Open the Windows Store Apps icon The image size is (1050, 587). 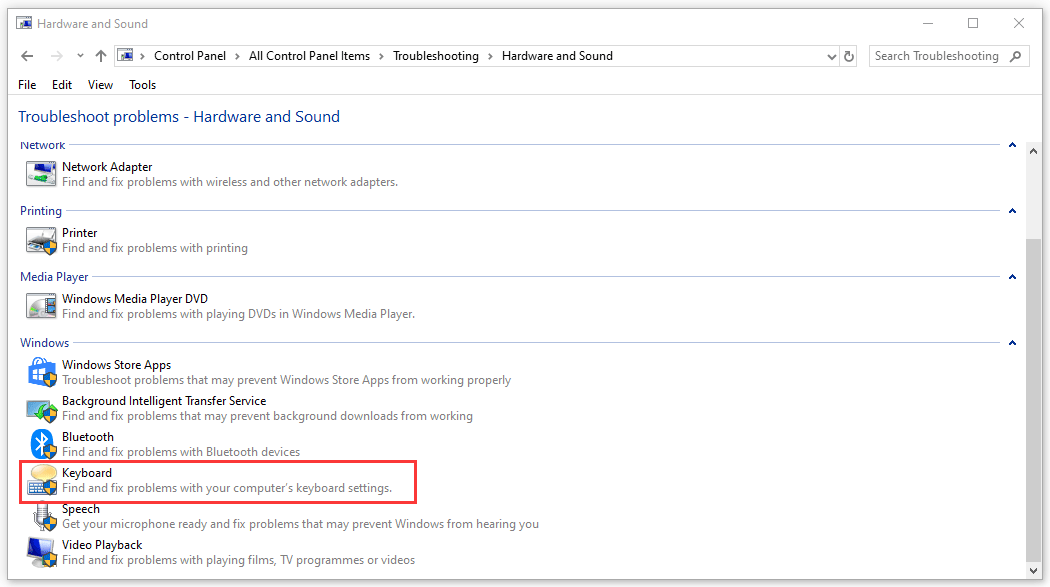[x=42, y=372]
